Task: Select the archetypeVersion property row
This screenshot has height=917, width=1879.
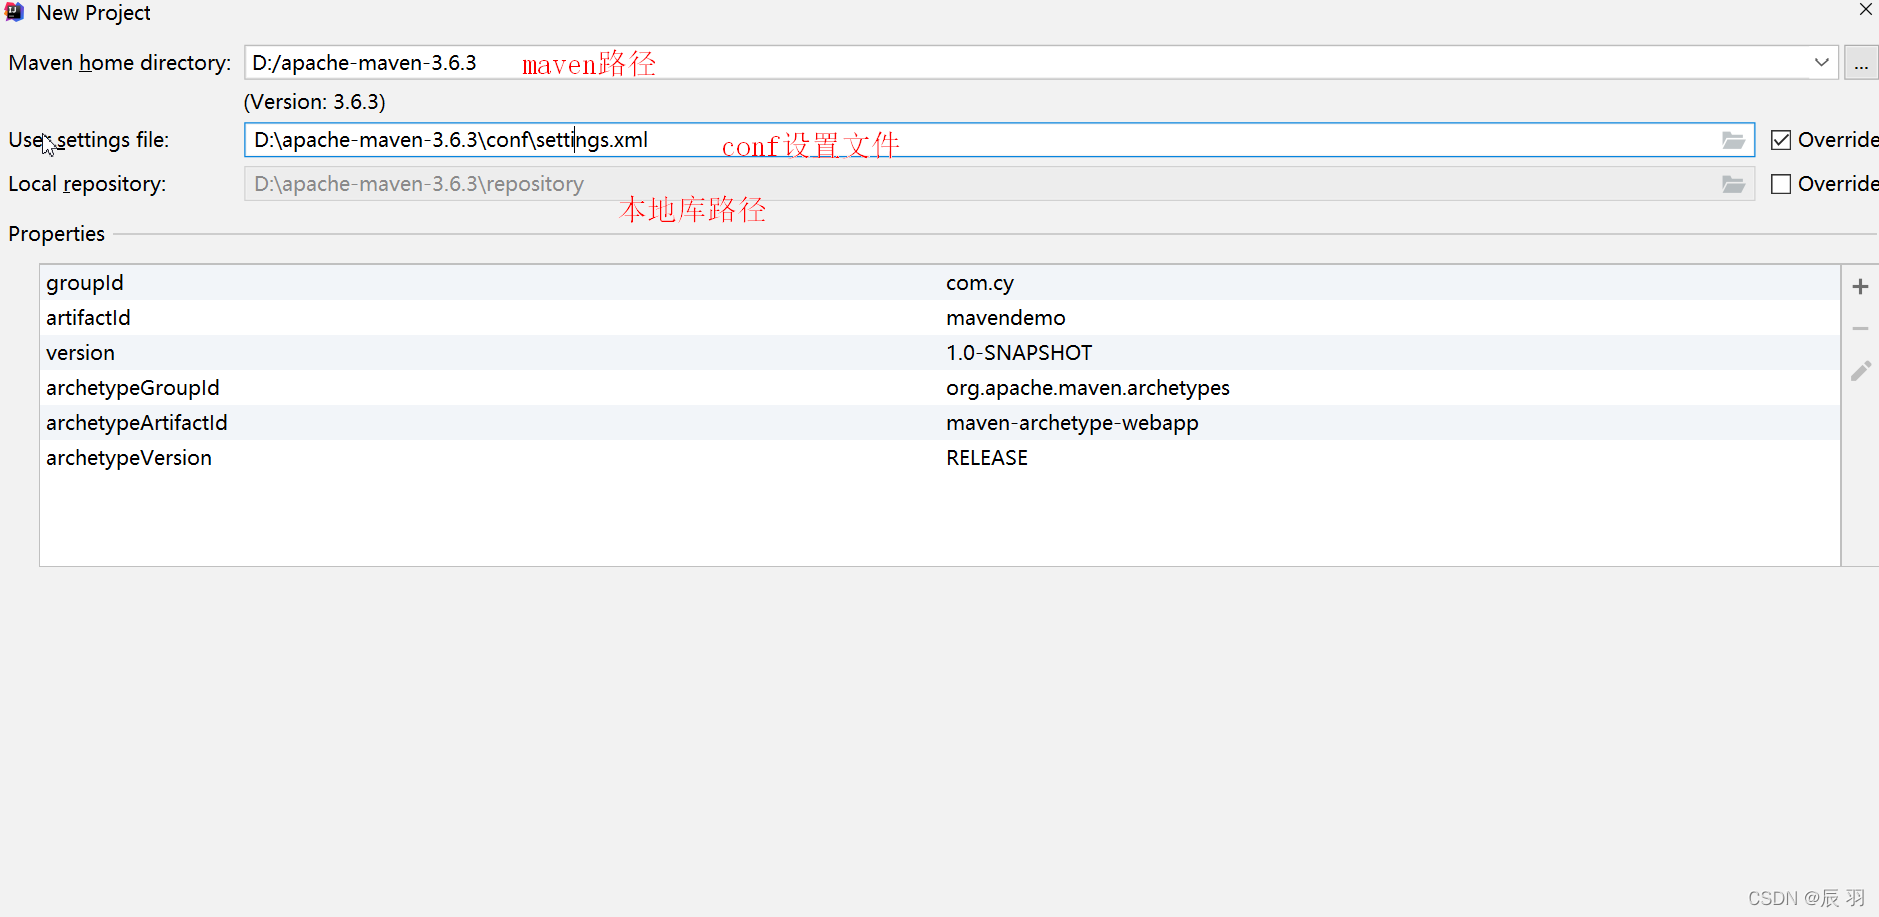Action: point(940,458)
